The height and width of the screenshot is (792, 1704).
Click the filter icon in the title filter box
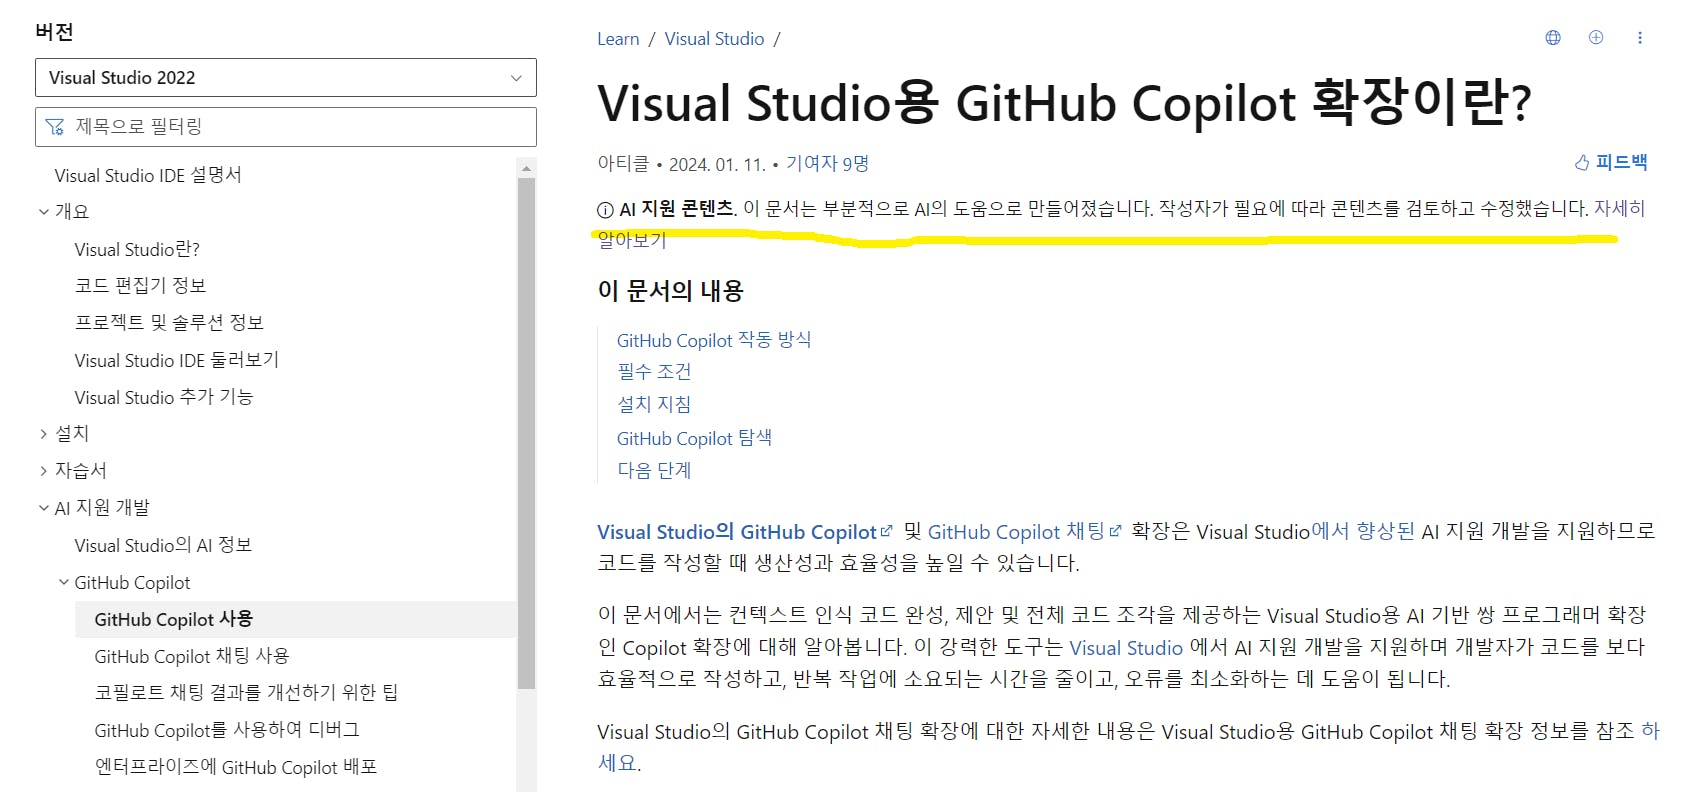coord(55,127)
